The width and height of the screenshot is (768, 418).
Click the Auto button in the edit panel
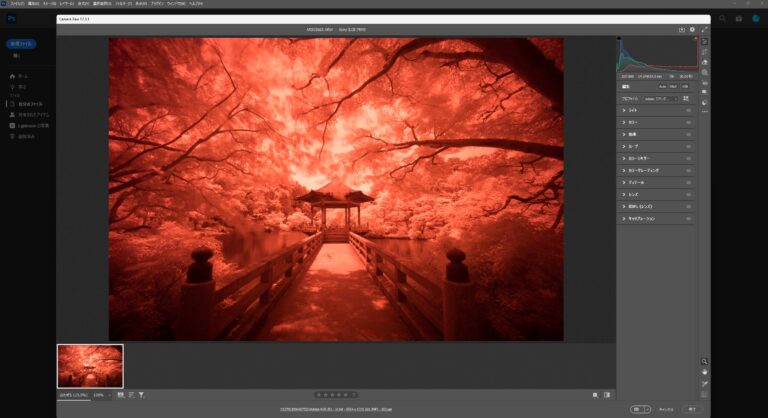[x=662, y=86]
